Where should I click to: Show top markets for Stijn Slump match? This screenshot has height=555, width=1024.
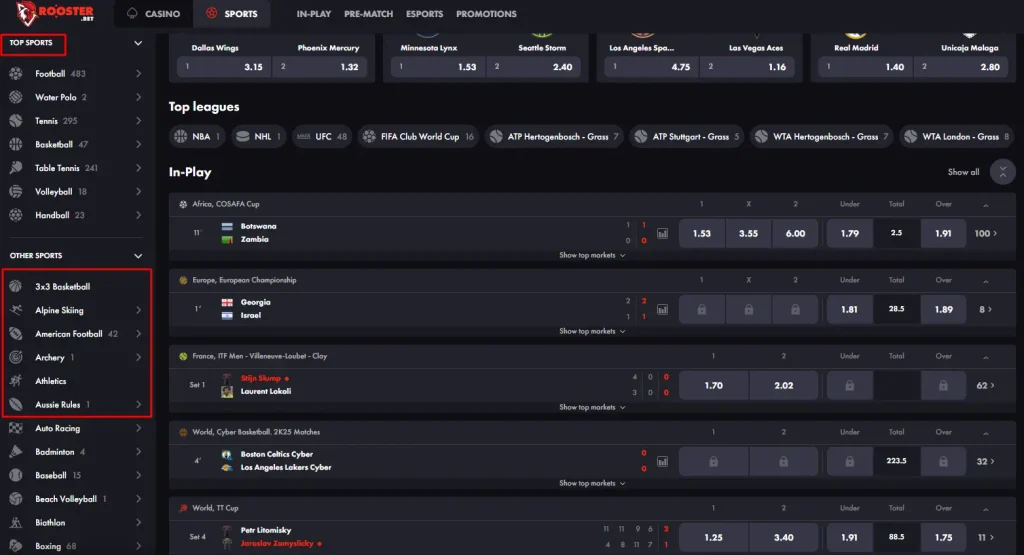[x=592, y=407]
